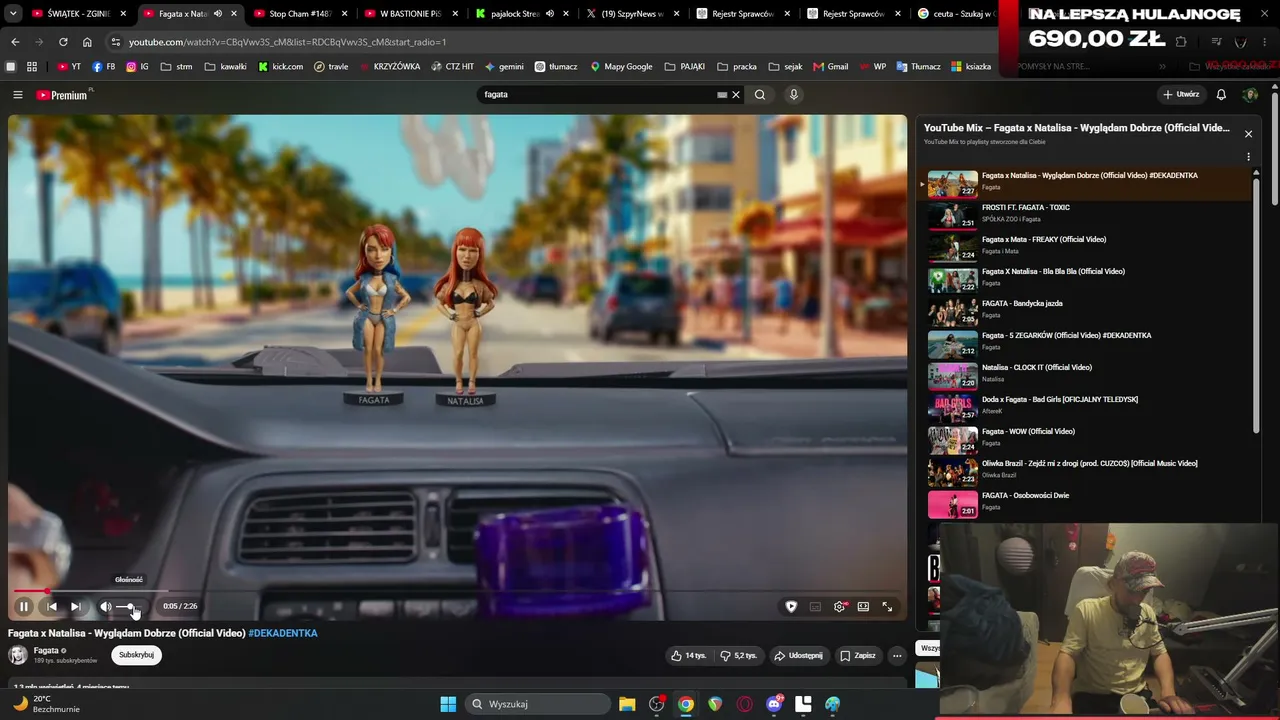Click the shield icon in player controls
The width and height of the screenshot is (1280, 720).
click(791, 606)
